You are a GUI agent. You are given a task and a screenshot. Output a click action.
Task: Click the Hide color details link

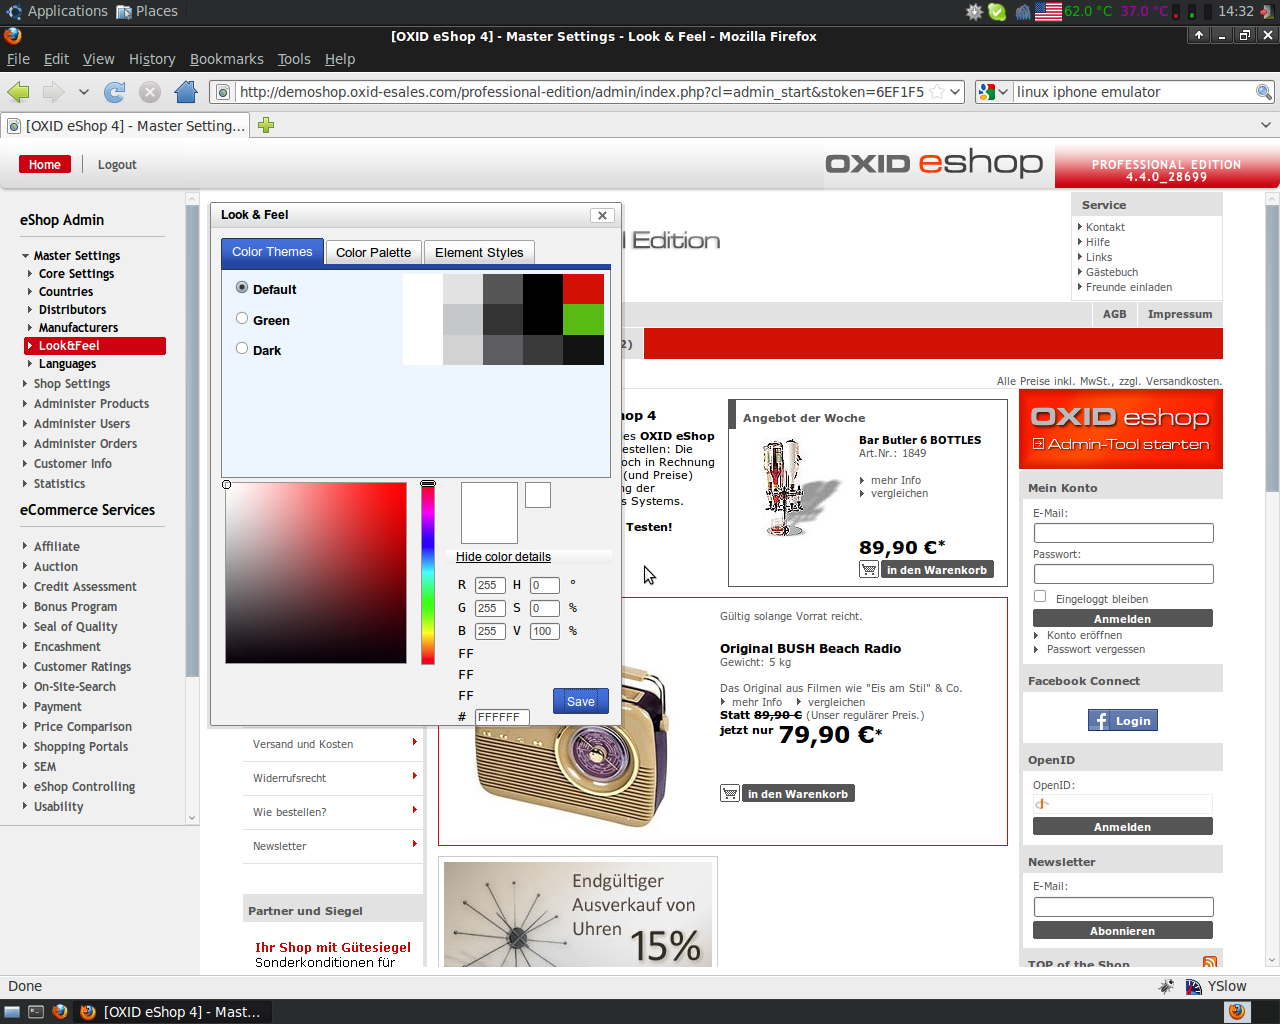pyautogui.click(x=503, y=557)
